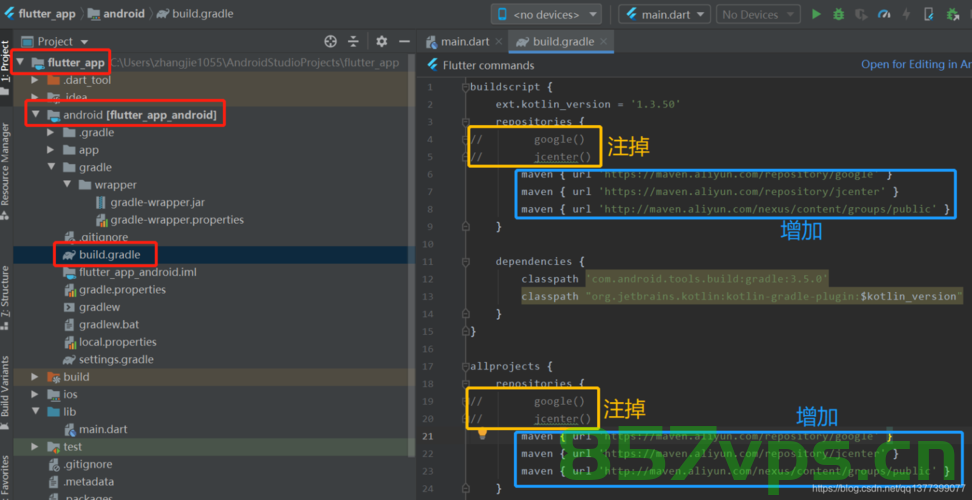Screen dimensions: 972x500
Task: Expand the app folder arrow
Action: (x=51, y=150)
